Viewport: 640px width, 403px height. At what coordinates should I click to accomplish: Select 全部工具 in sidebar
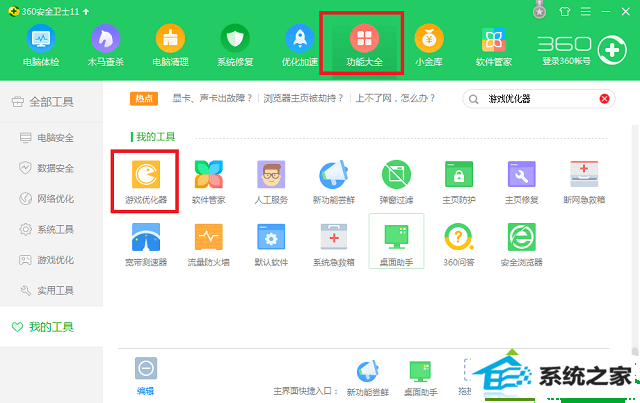tap(51, 102)
